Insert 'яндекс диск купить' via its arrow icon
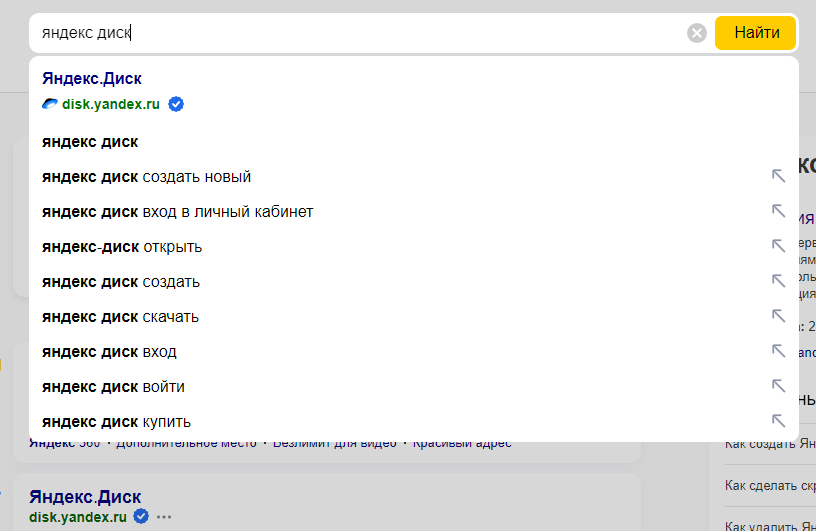The width and height of the screenshot is (816, 531). pos(778,420)
